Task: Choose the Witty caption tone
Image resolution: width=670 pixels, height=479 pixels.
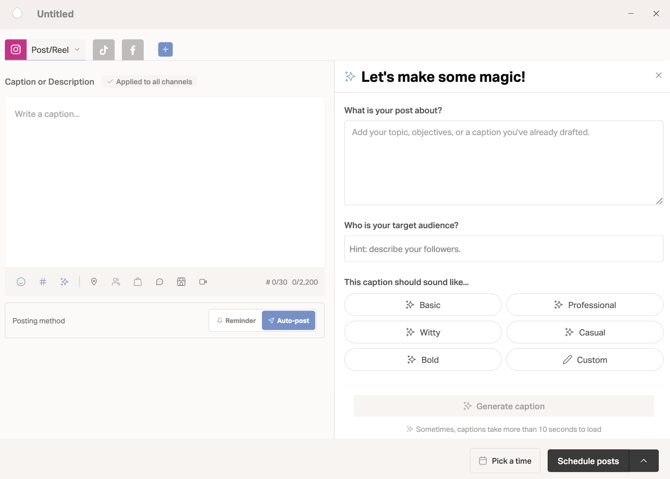Action: [x=423, y=332]
